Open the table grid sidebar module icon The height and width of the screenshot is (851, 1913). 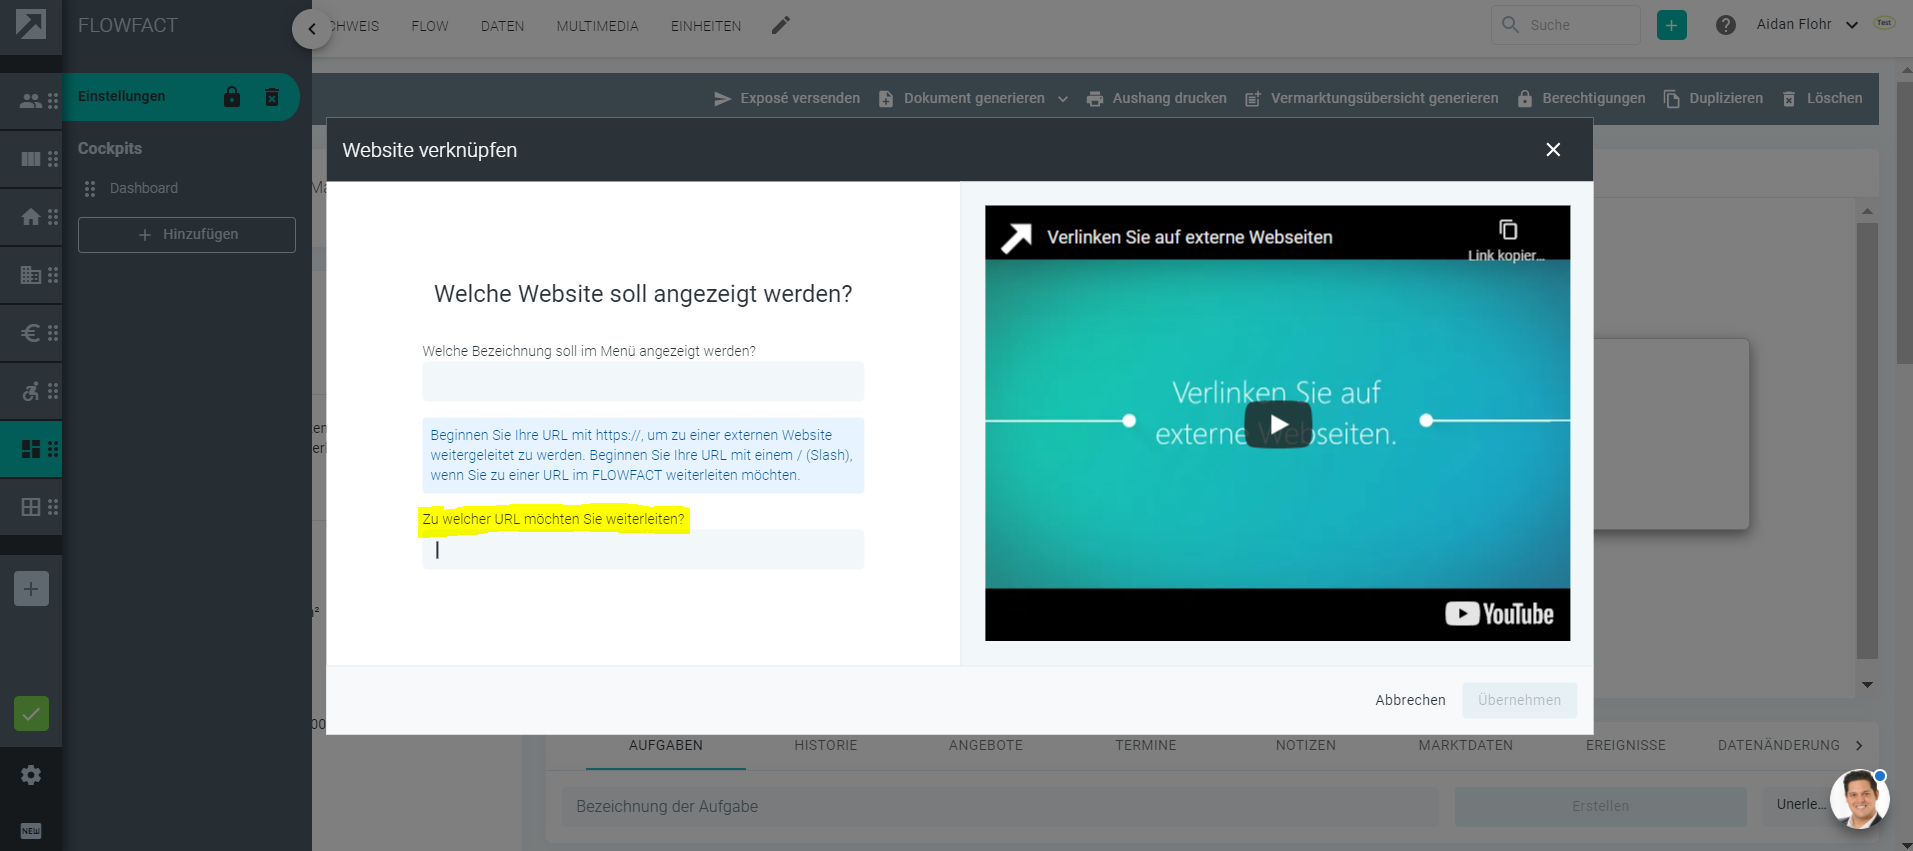[x=31, y=507]
